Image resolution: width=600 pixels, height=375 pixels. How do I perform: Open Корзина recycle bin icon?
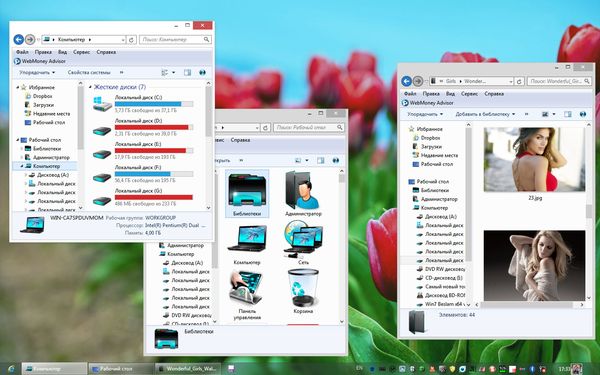[303, 291]
